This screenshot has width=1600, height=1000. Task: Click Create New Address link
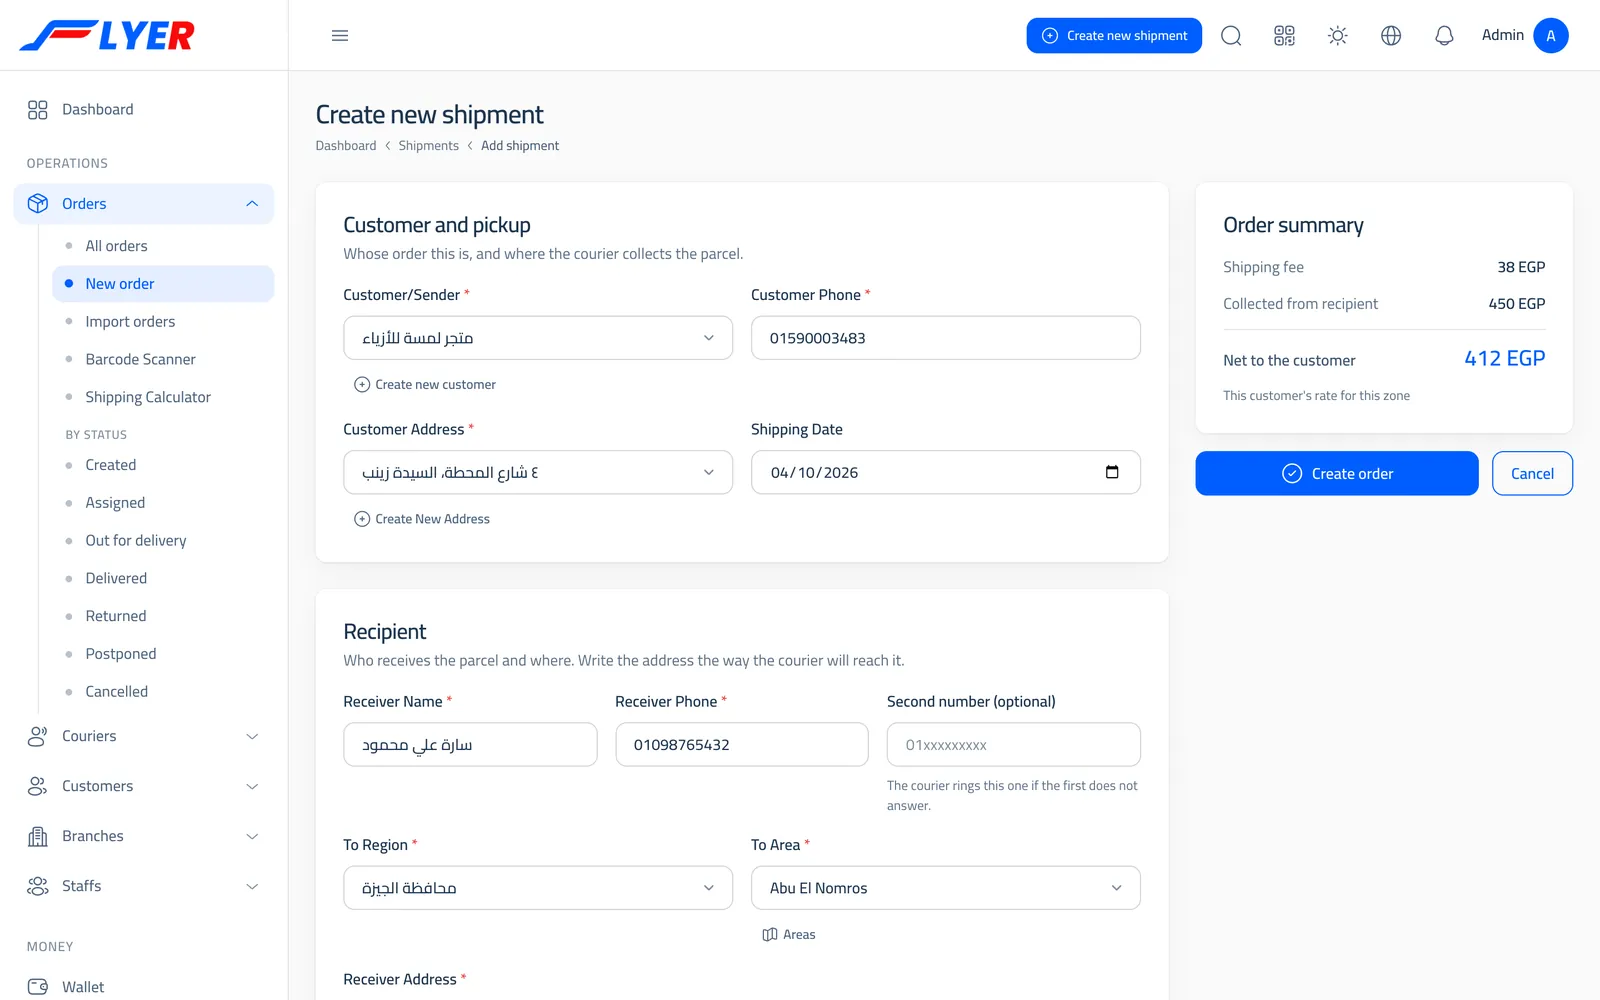[422, 519]
